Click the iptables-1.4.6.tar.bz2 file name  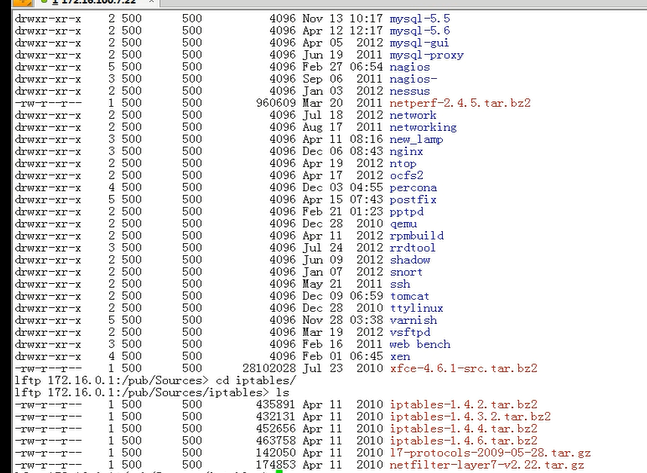pyautogui.click(x=463, y=440)
